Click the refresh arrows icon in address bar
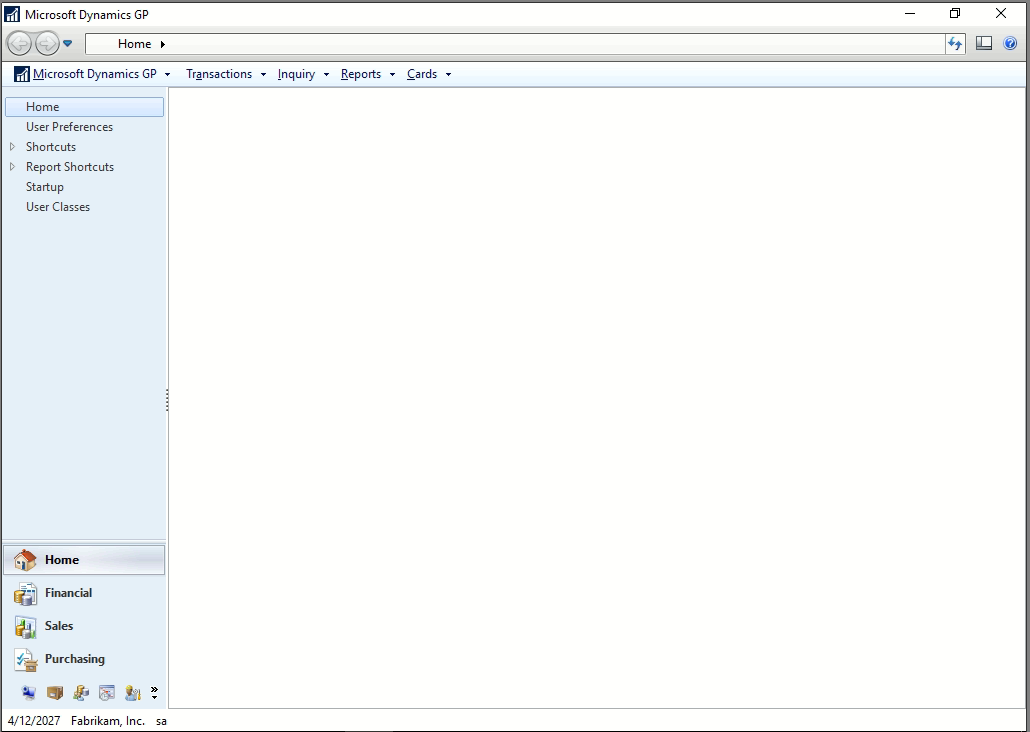 coord(955,44)
